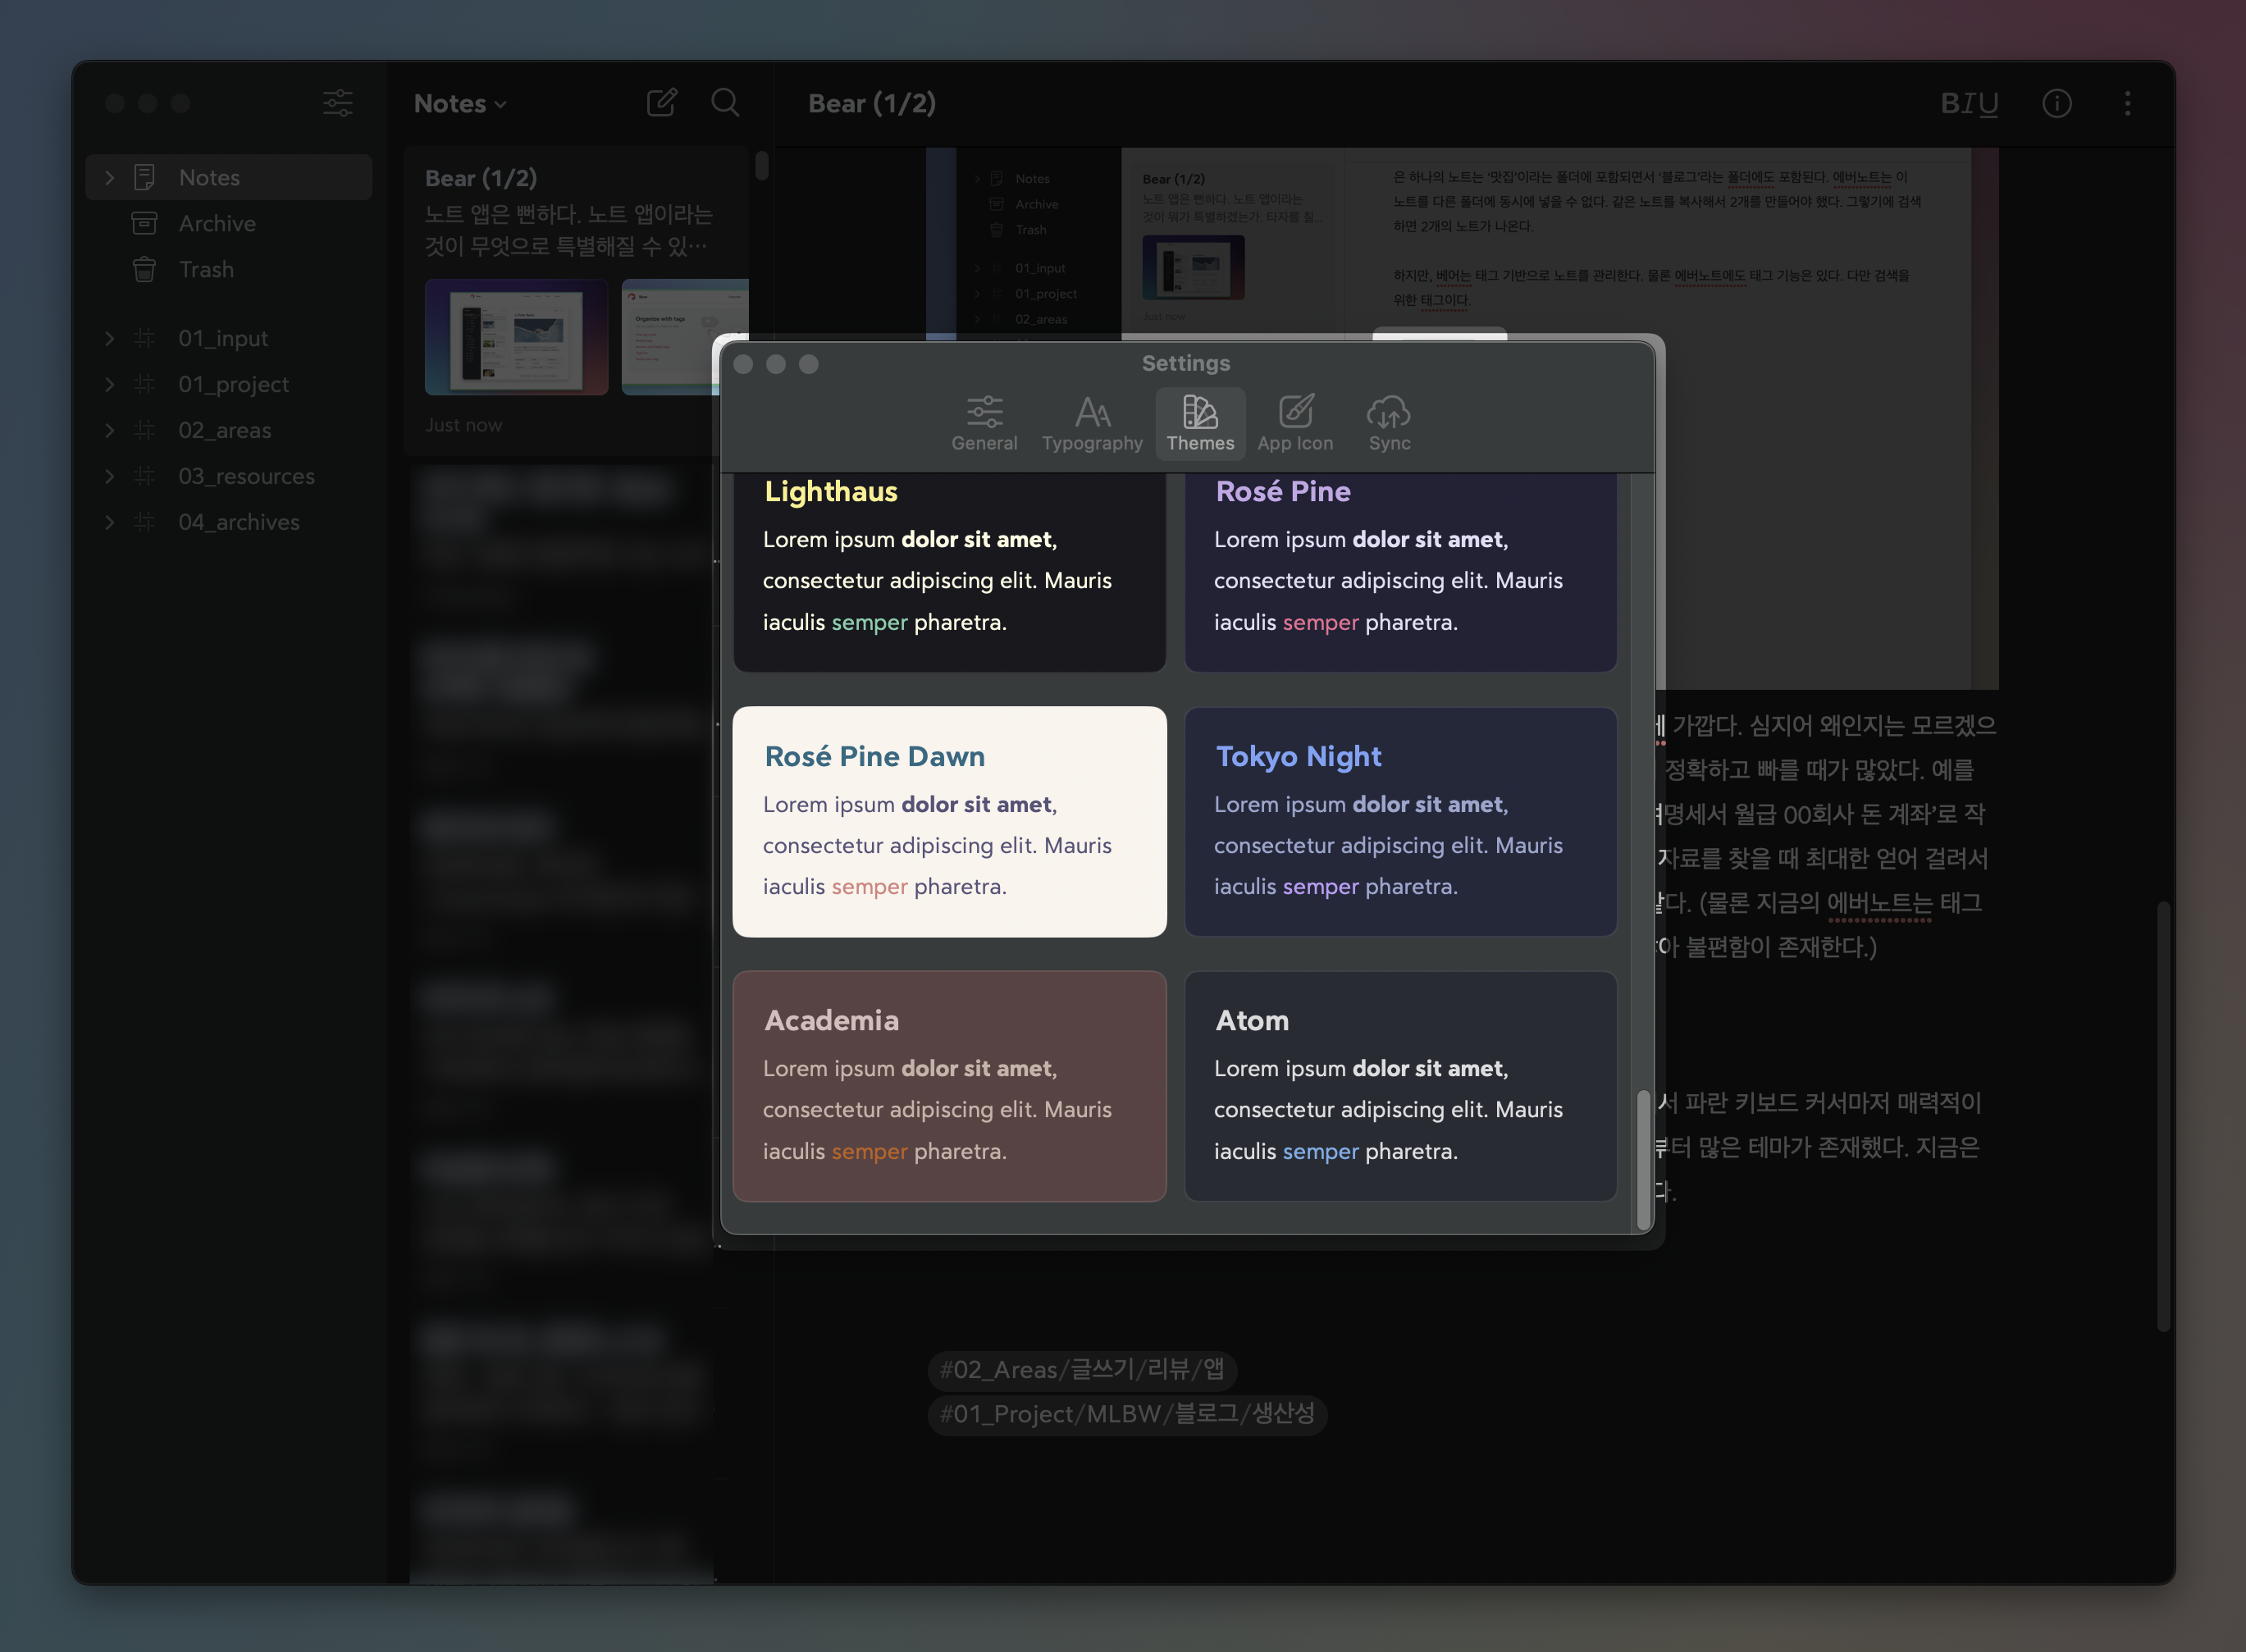
Task: Choose the Lighthaus theme card
Action: point(949,572)
